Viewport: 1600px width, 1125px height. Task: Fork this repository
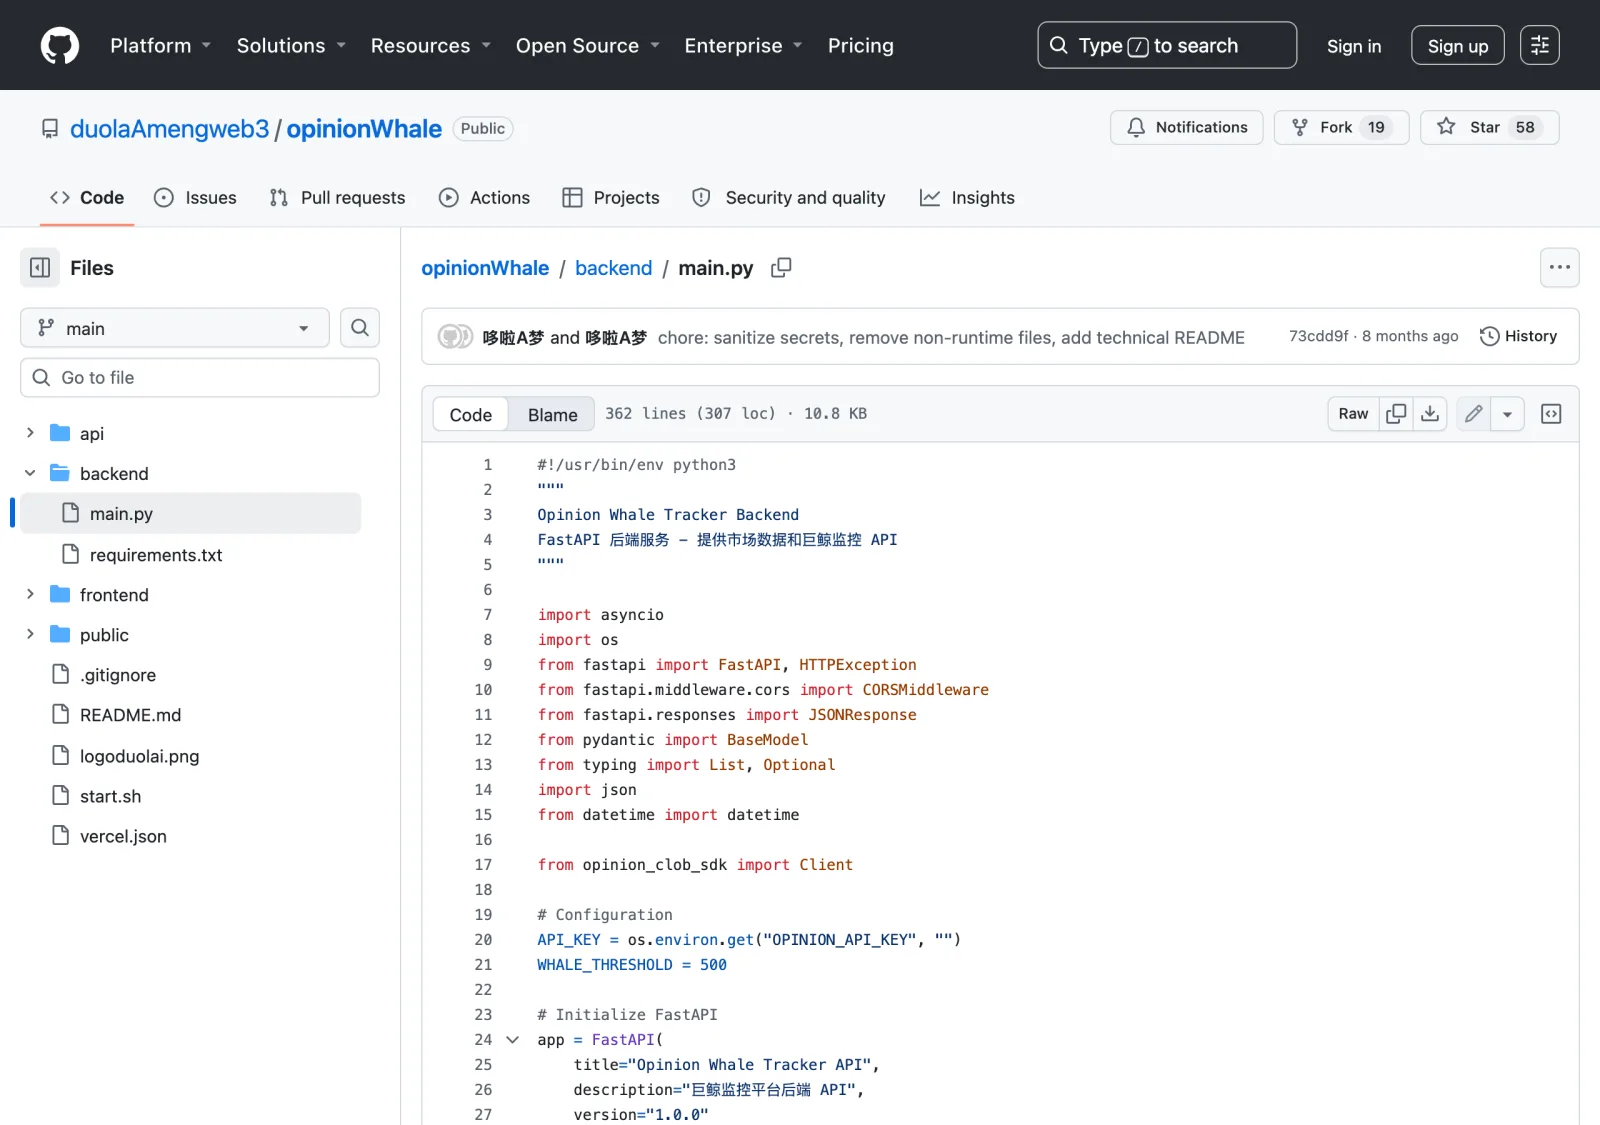tap(1341, 127)
